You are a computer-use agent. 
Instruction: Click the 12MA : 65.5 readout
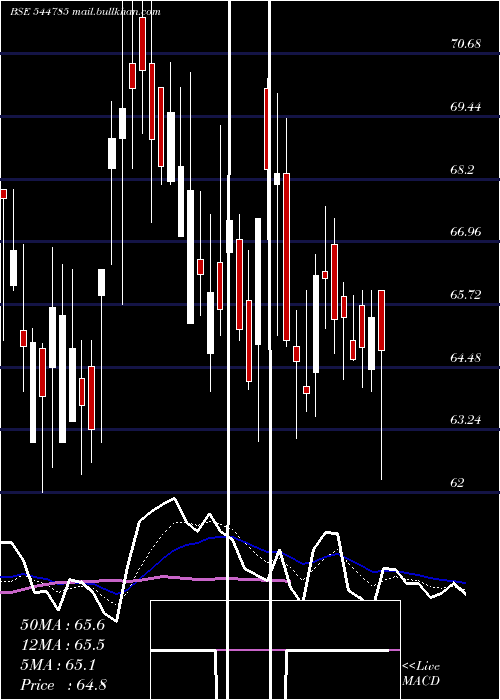(62, 645)
